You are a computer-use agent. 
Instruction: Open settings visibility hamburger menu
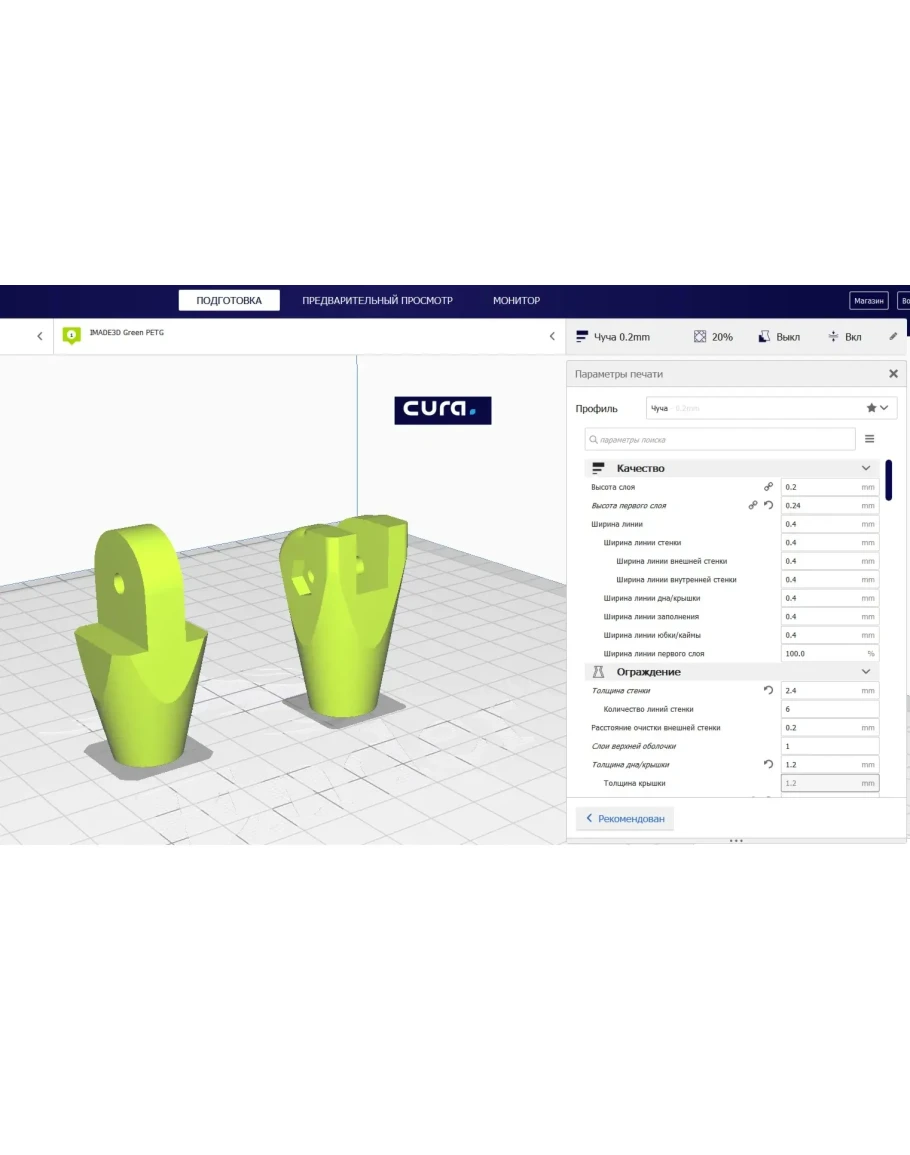[869, 439]
